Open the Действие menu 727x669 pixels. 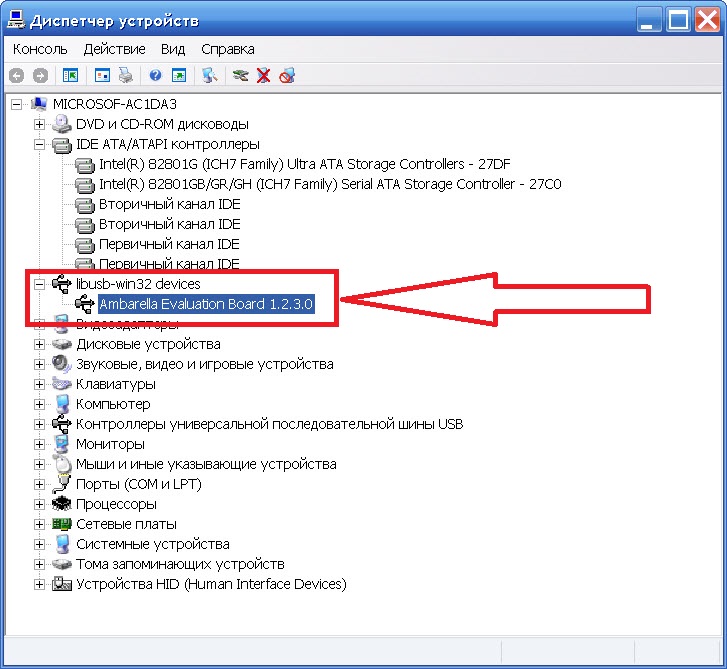click(114, 49)
